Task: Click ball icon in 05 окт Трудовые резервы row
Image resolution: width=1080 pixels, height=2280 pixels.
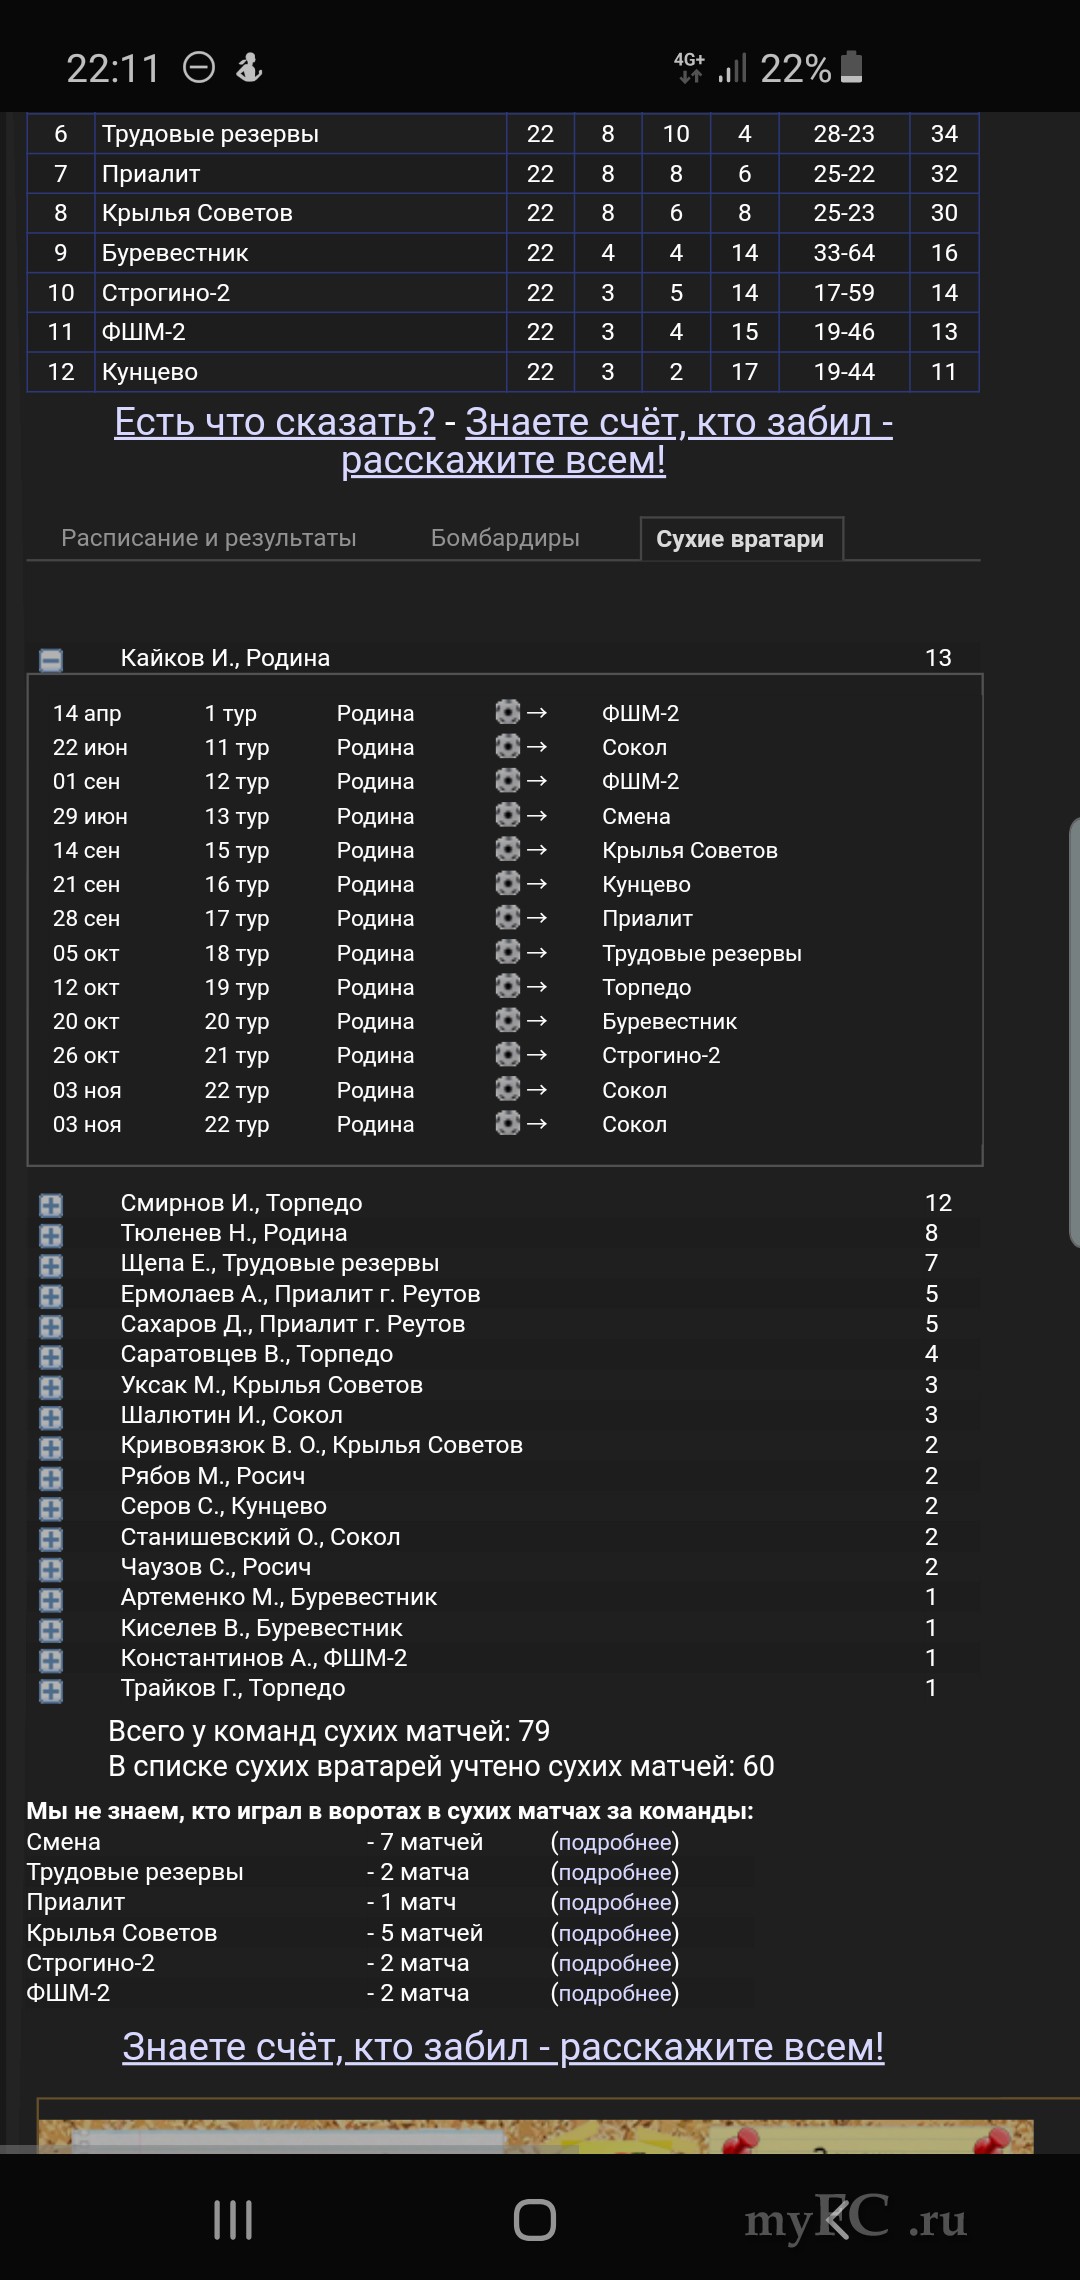Action: 508,952
